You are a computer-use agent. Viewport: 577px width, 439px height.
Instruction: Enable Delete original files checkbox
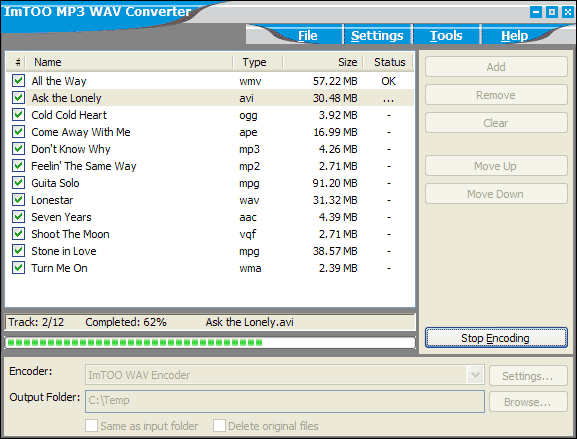tap(219, 426)
